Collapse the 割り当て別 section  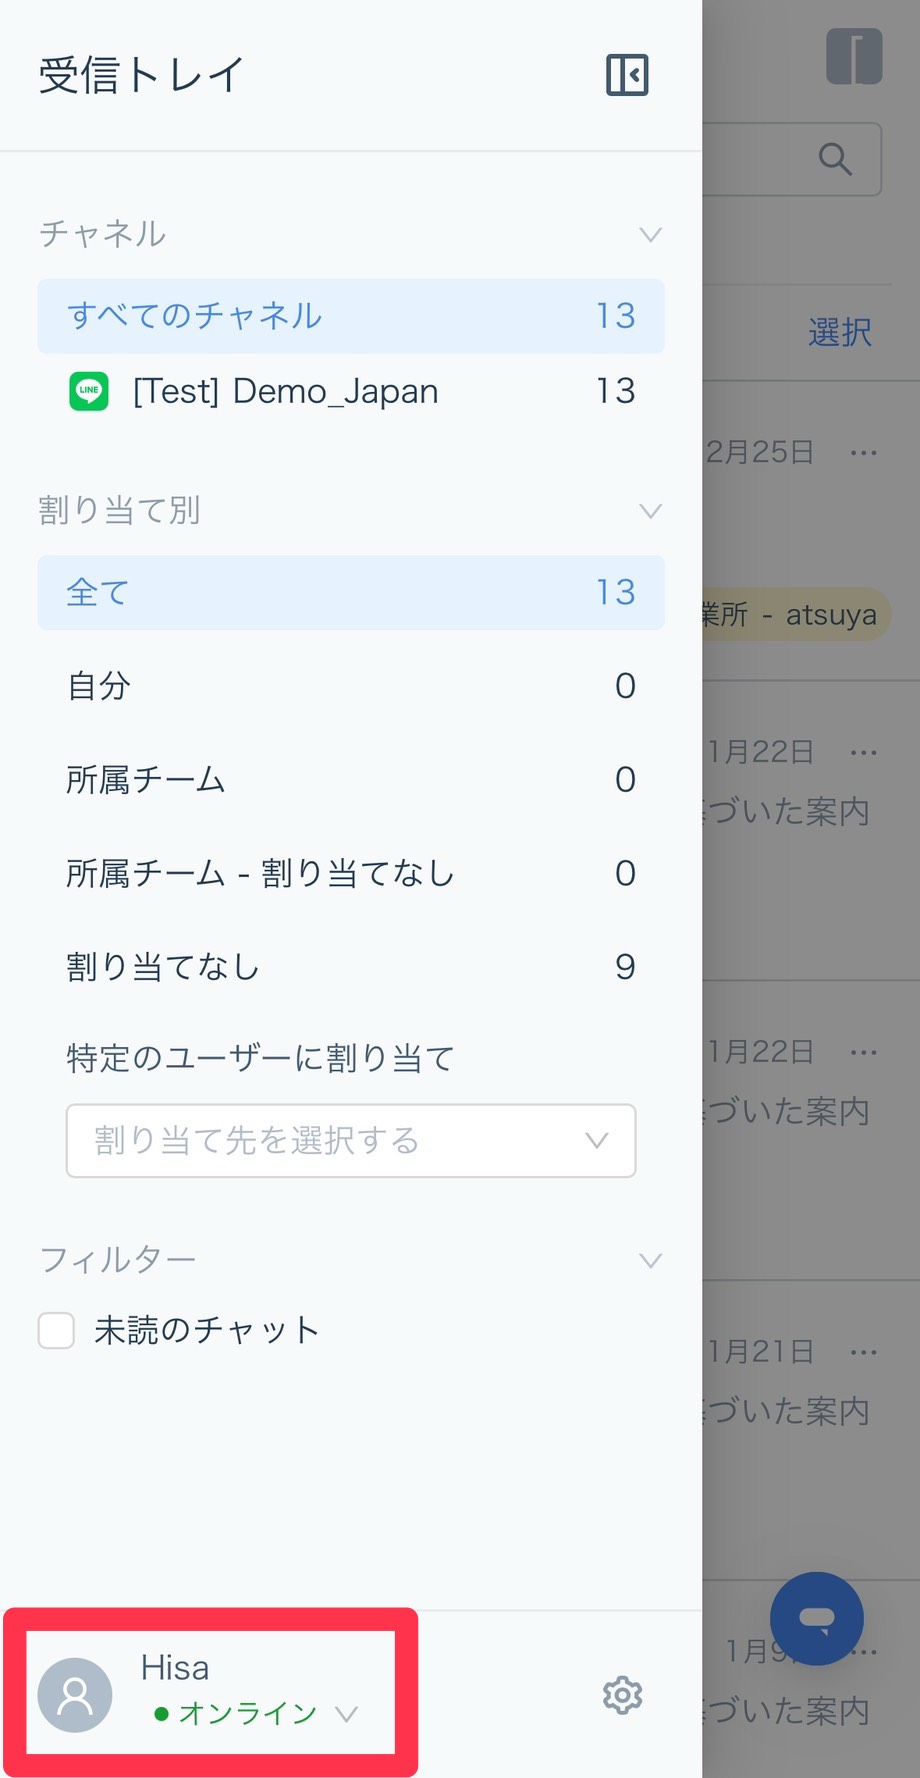coord(650,511)
